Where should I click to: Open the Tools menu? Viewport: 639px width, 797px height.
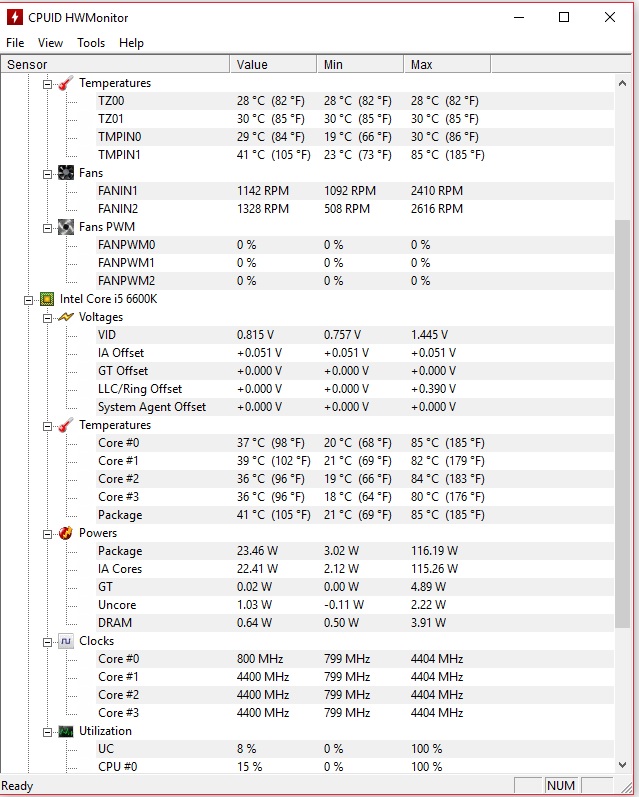click(91, 43)
